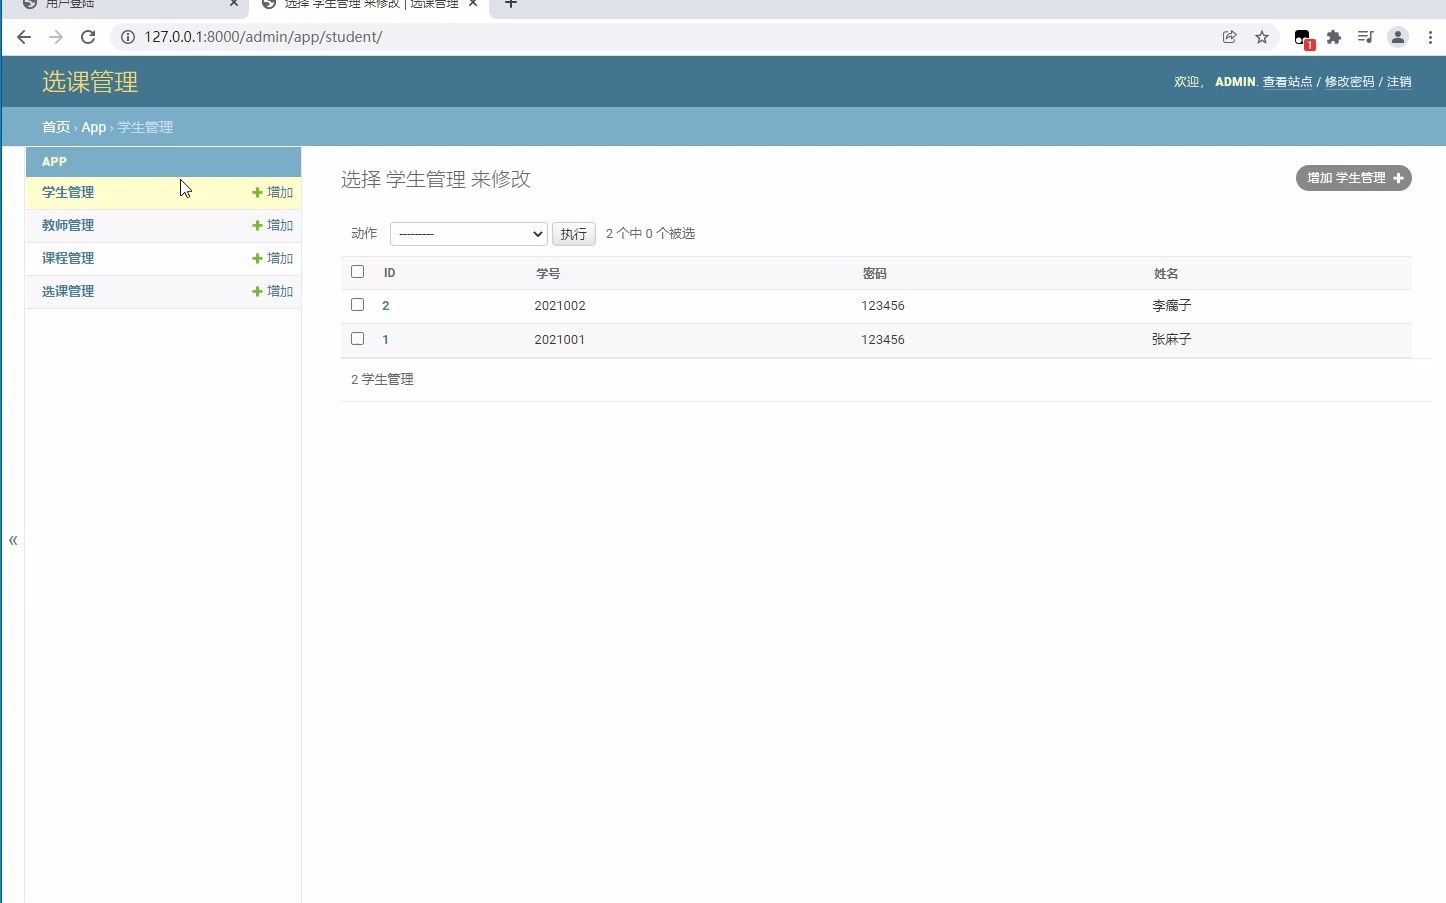Open the extension with the red badge
Viewport: 1446px width, 903px height.
coord(1303,38)
